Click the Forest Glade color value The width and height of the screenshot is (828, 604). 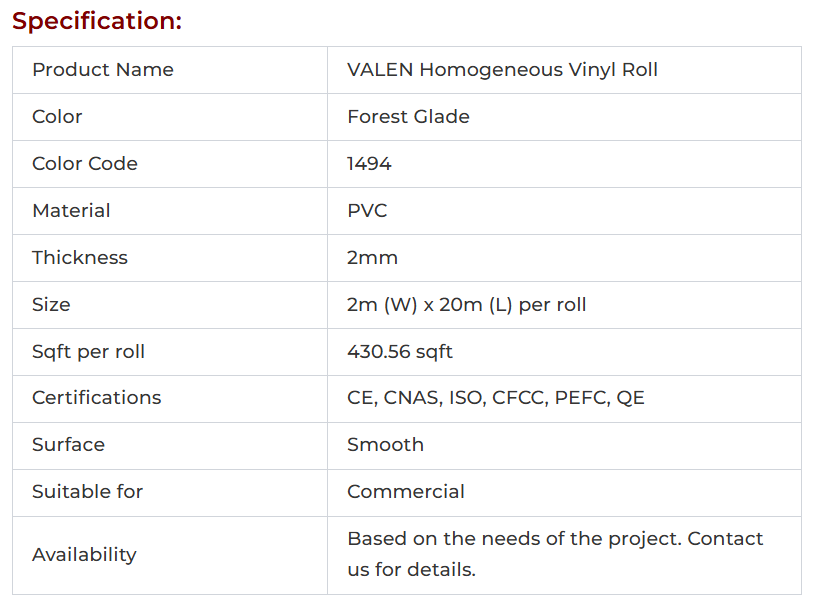[x=408, y=117]
